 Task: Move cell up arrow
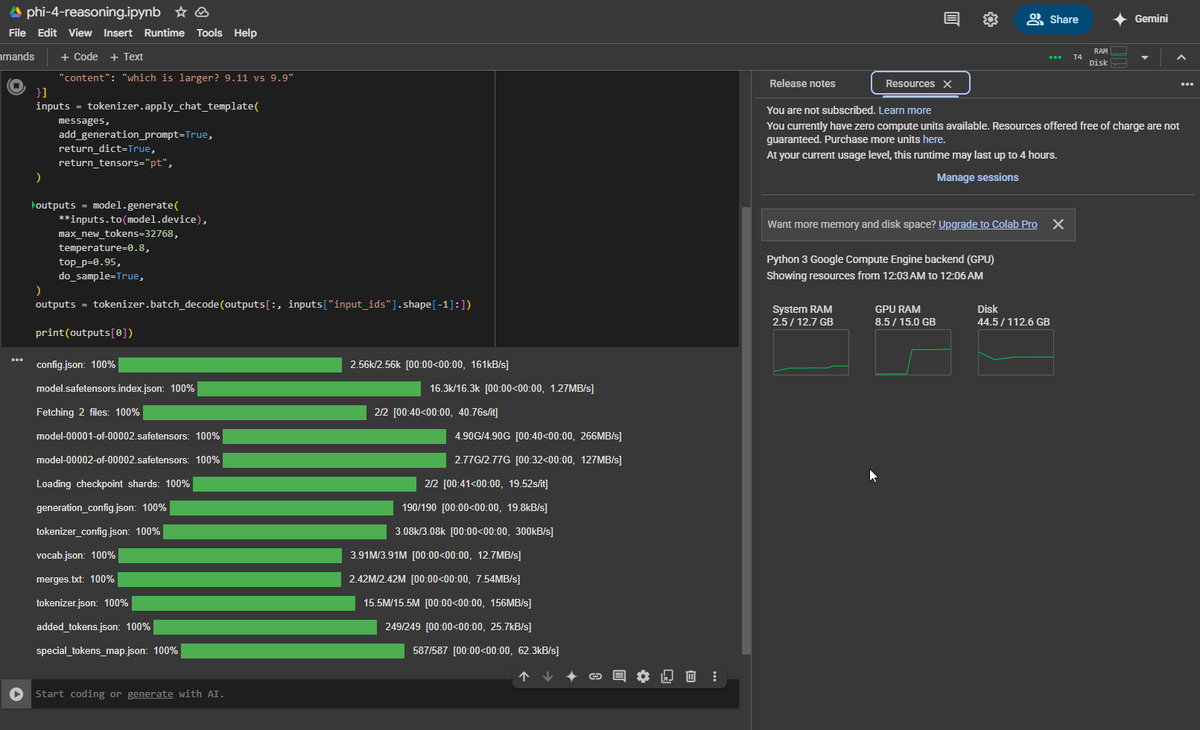click(x=524, y=677)
